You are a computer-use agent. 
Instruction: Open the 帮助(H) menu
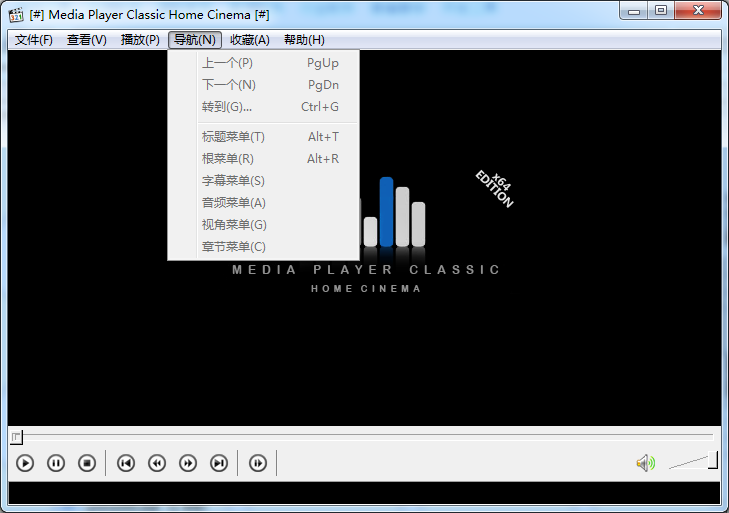pyautogui.click(x=304, y=40)
